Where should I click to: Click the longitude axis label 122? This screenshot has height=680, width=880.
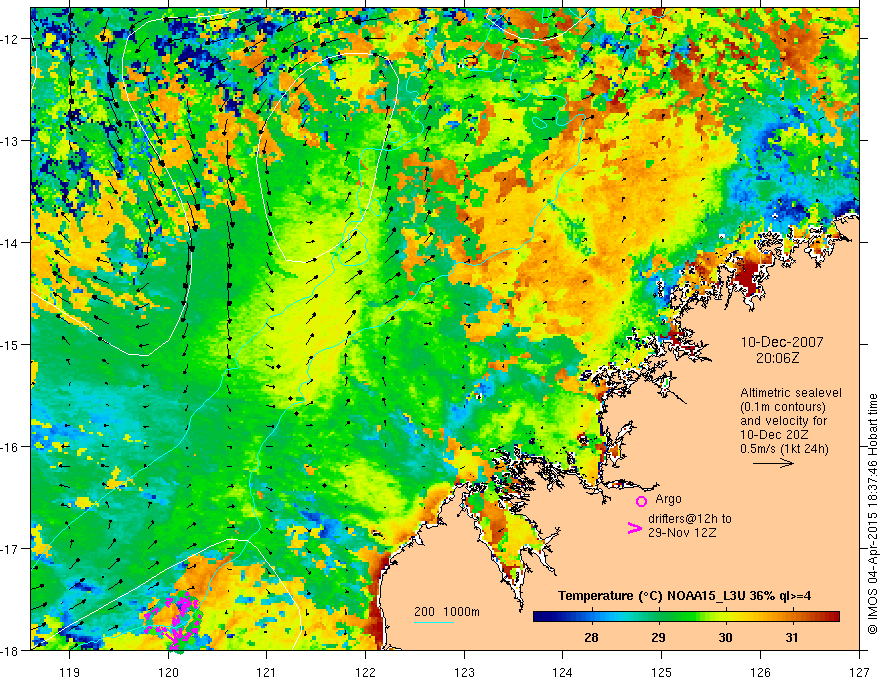tap(365, 672)
